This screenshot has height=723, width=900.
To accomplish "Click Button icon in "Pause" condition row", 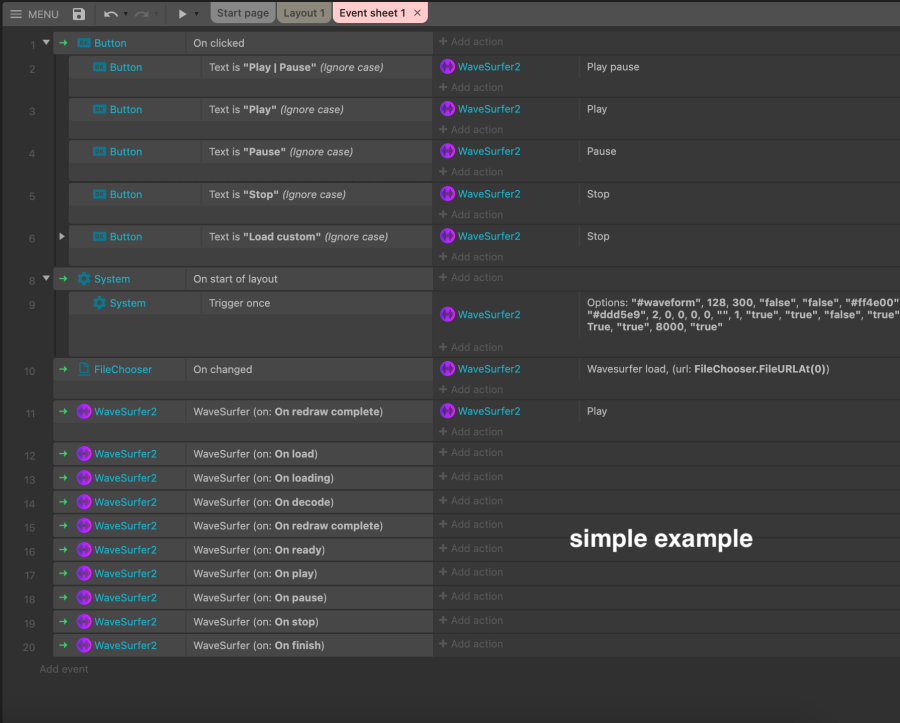I will (x=99, y=151).
